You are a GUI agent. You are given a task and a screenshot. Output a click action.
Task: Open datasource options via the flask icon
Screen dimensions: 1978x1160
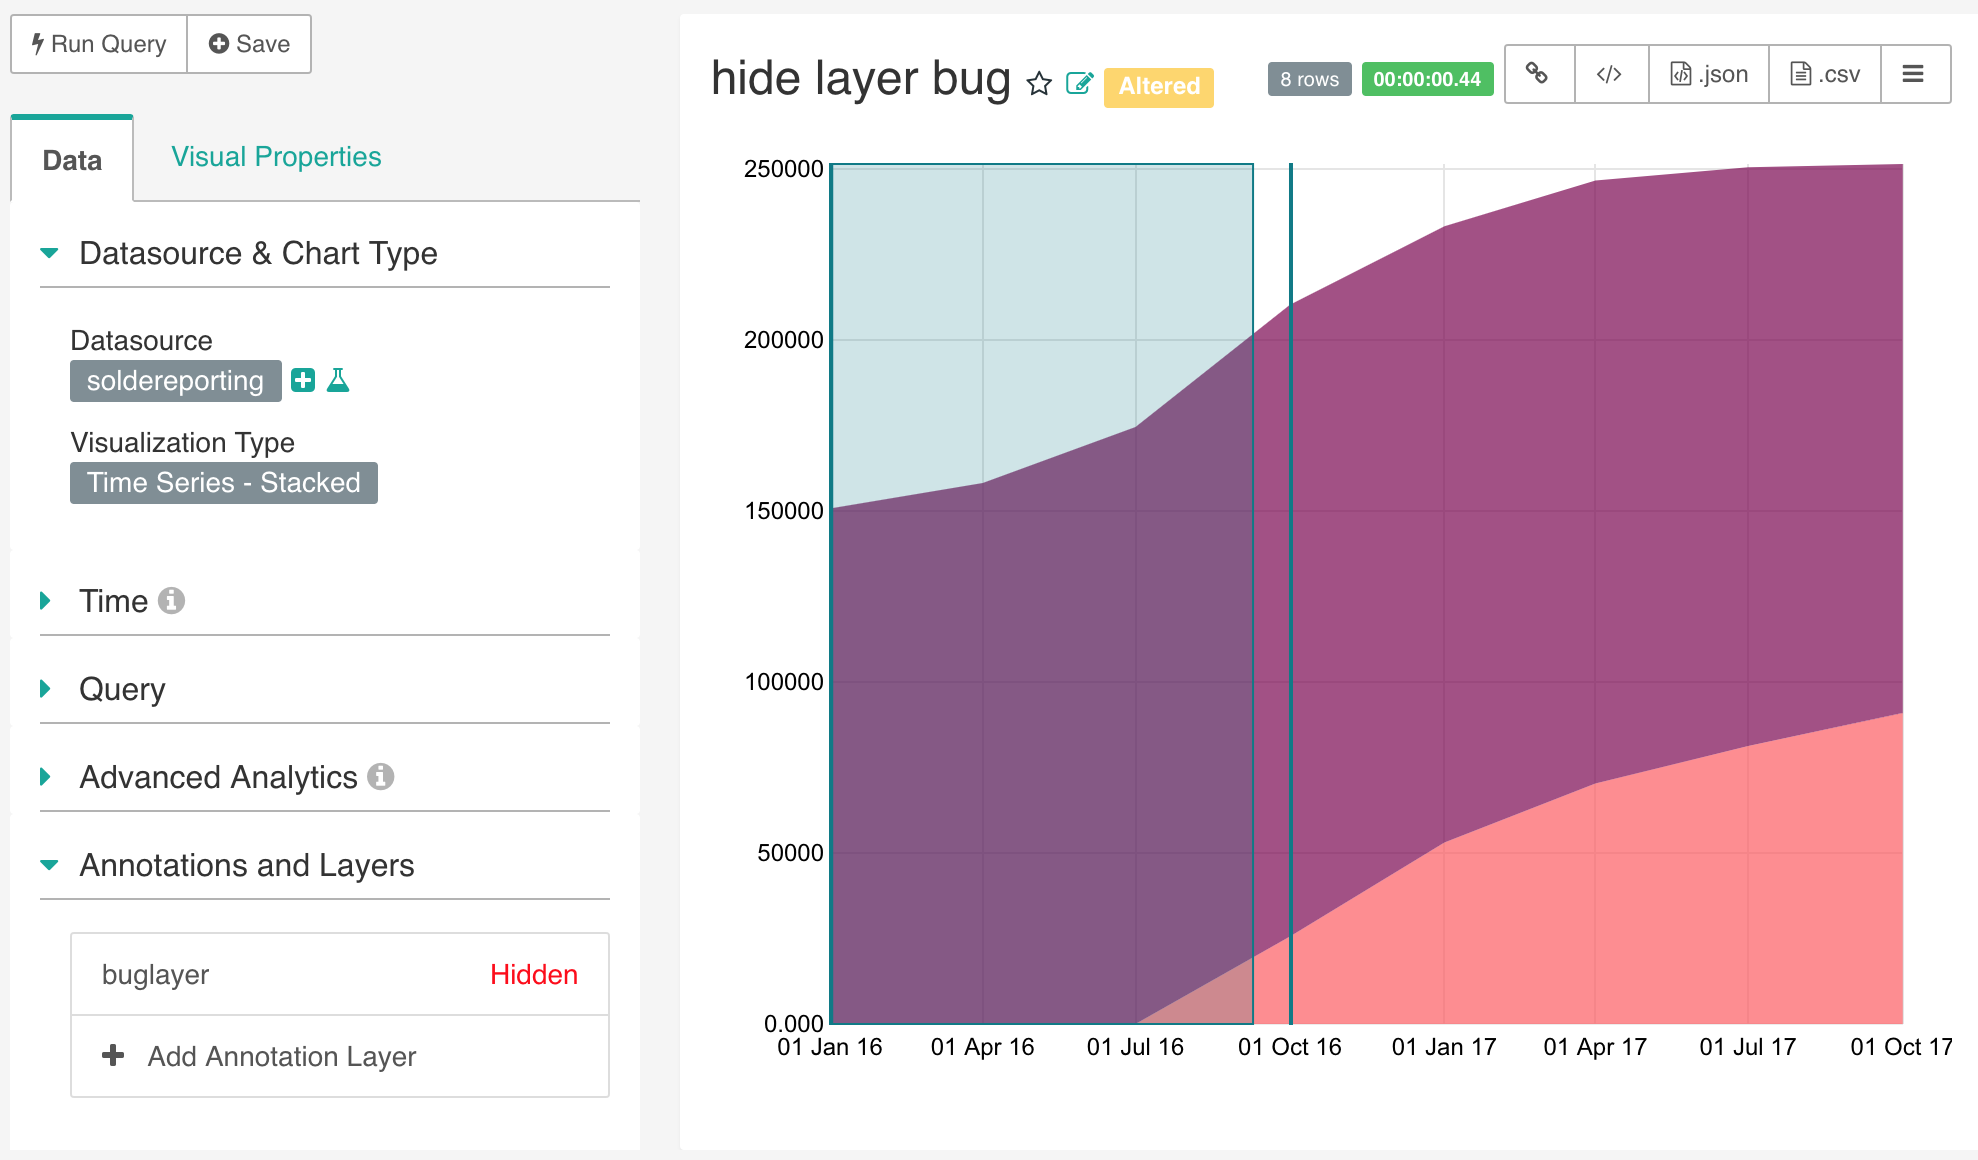click(x=338, y=380)
